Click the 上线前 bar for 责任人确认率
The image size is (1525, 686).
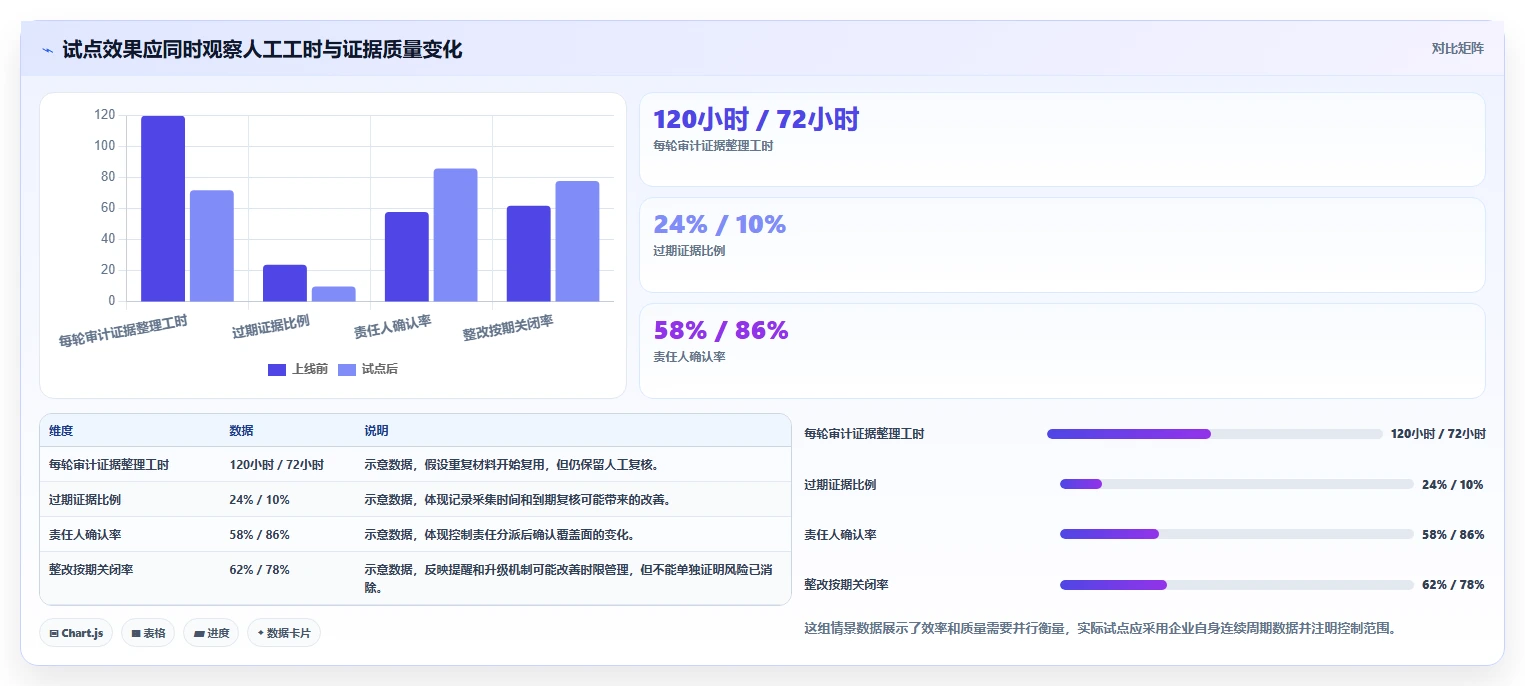(x=407, y=256)
